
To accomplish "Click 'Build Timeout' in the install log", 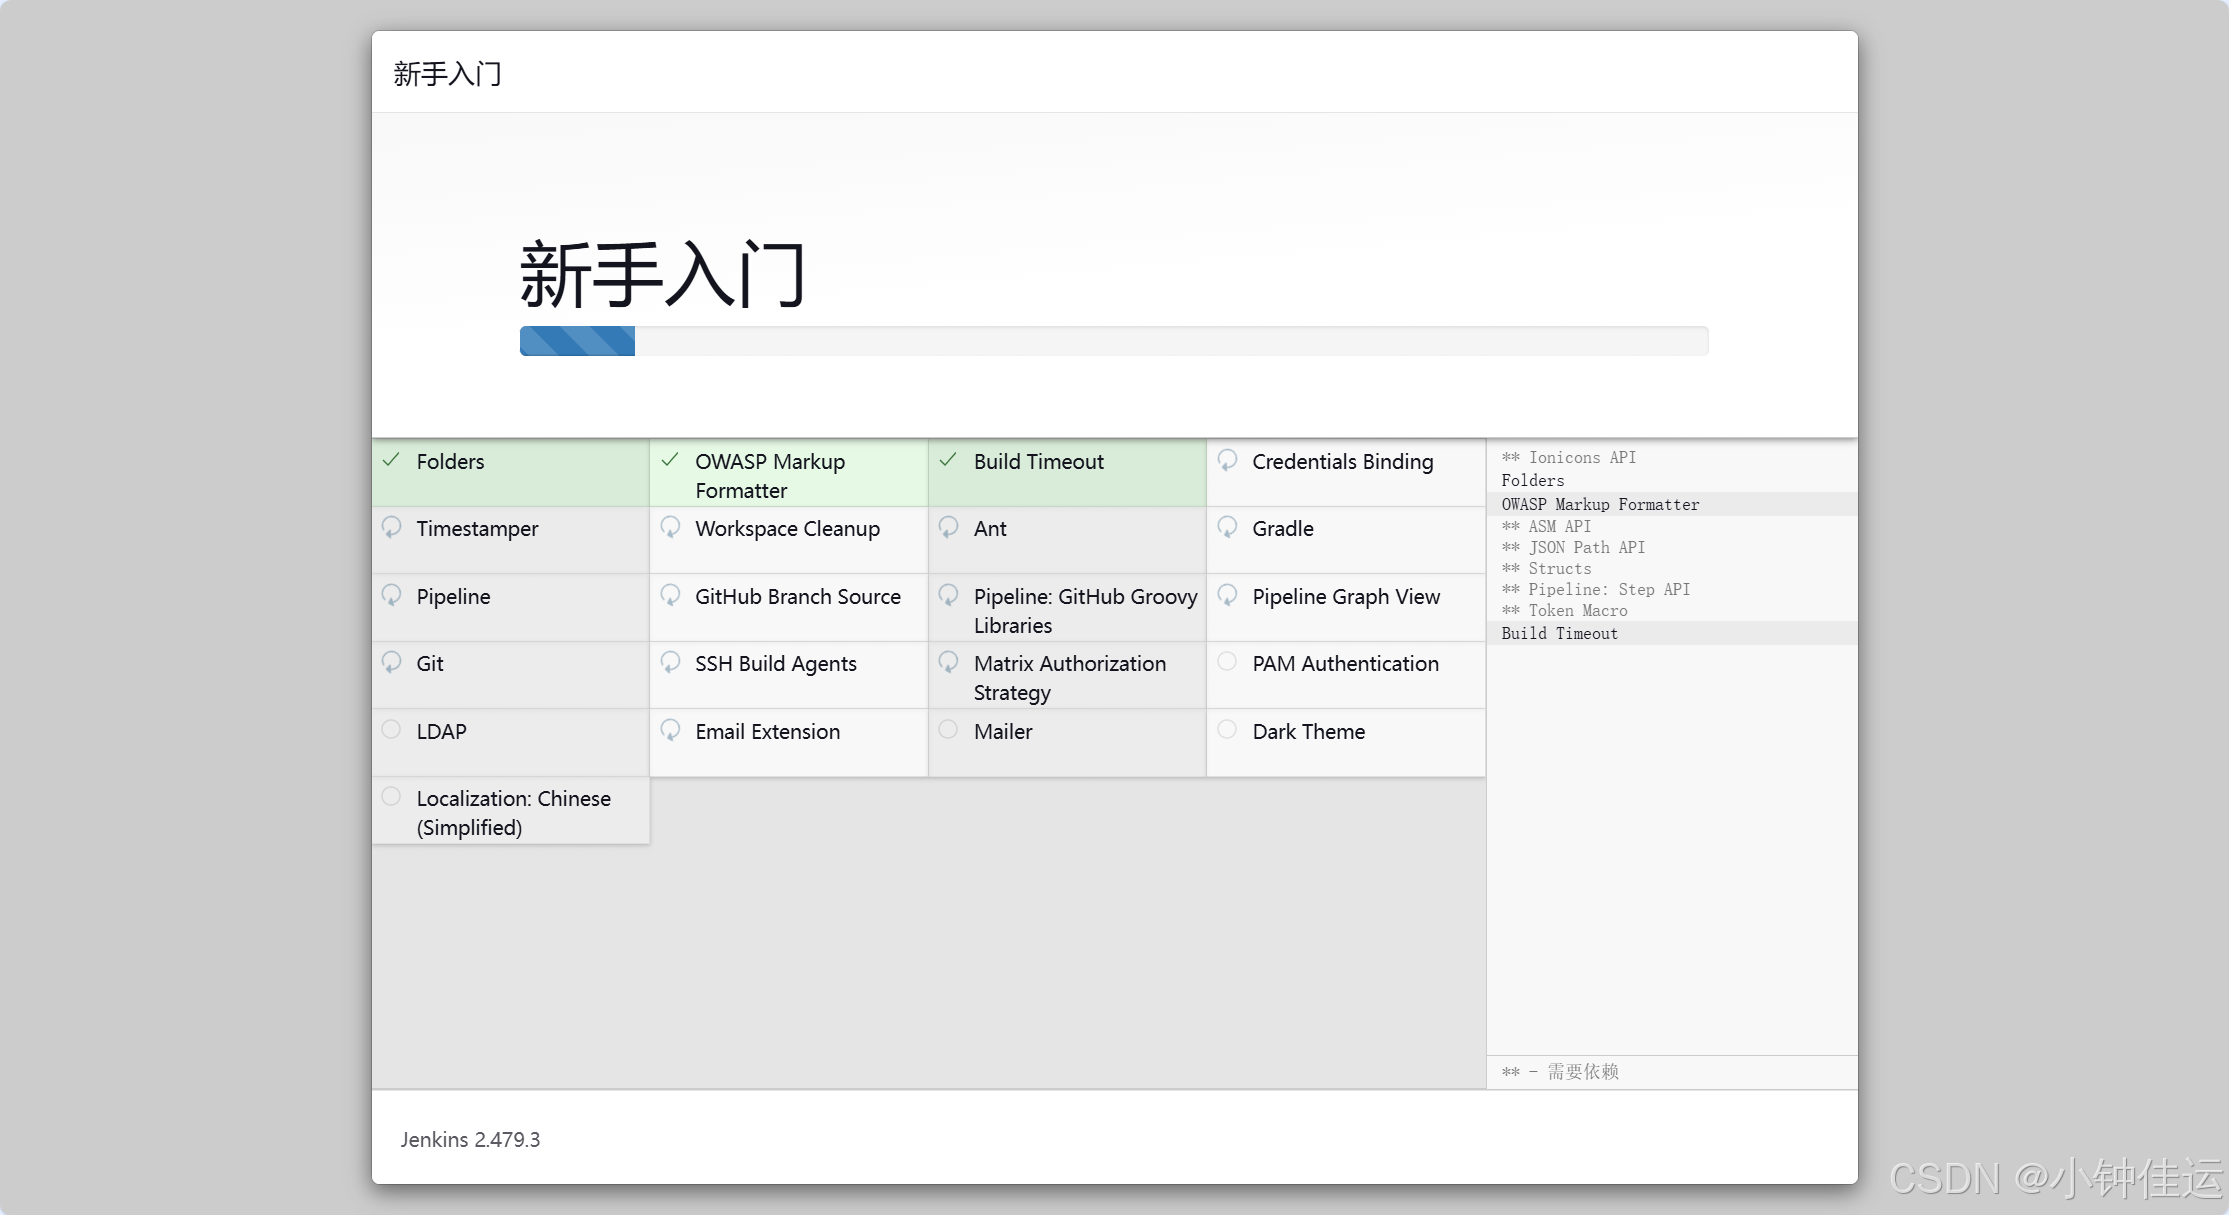I will click(x=1560, y=633).
